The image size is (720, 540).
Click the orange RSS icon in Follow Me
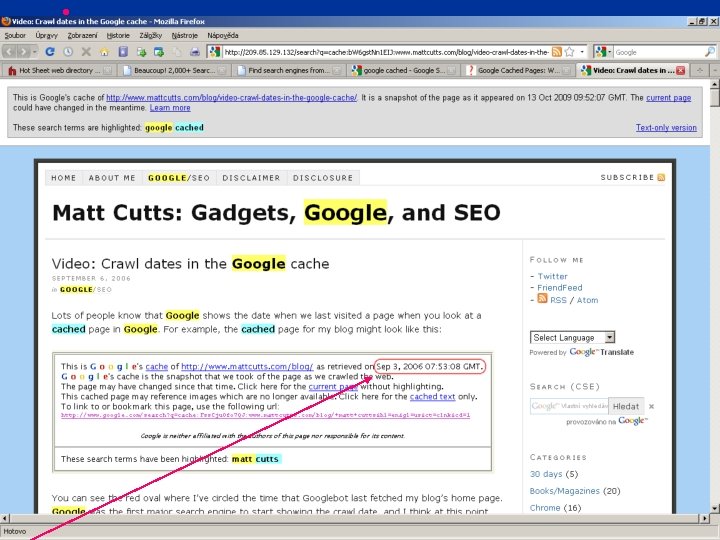(542, 298)
